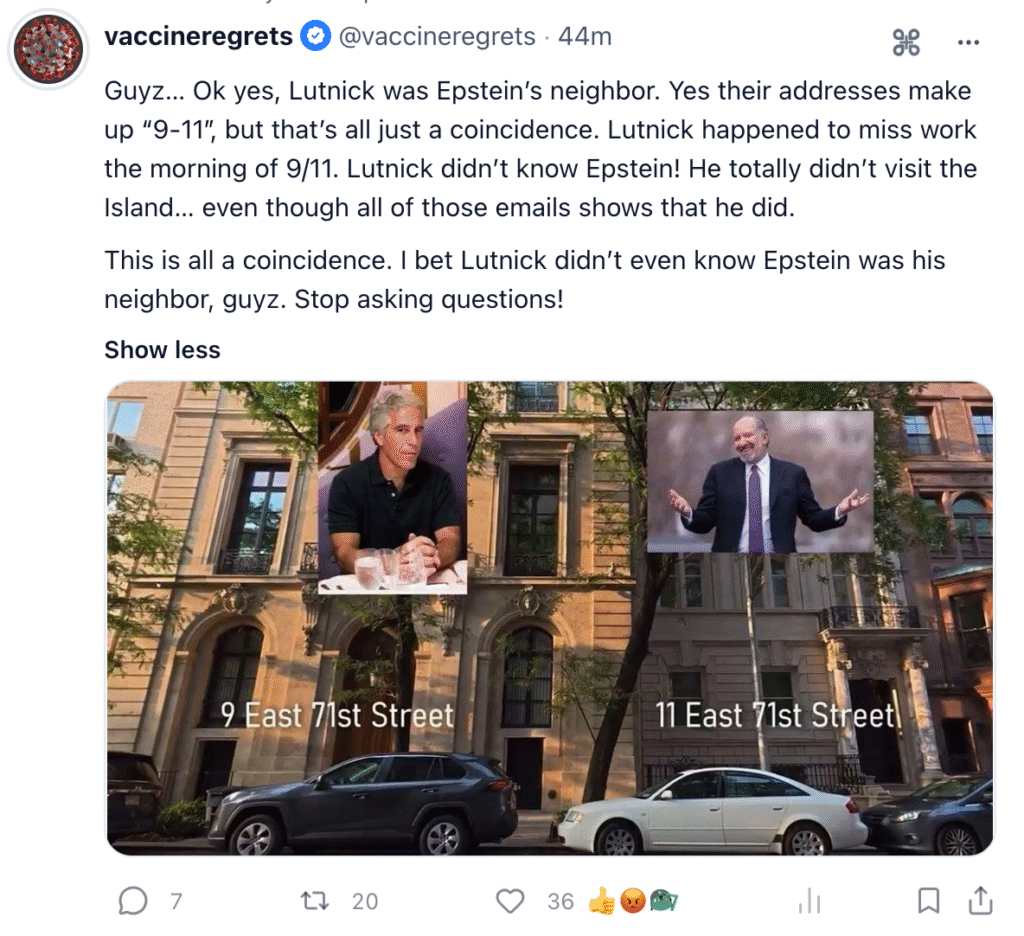The image size is (1024, 936).
Task: Click the retweet count 20
Action: 365,901
